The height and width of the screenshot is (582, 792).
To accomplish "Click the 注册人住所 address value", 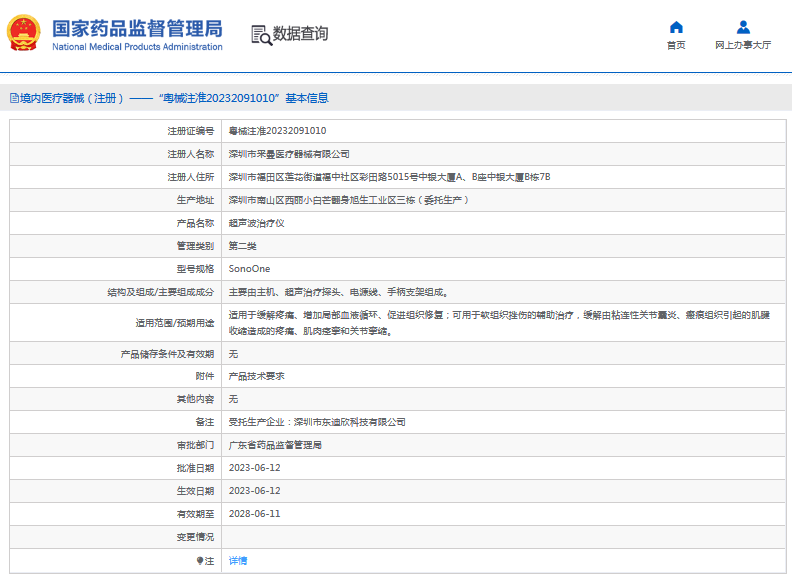I will tap(389, 177).
